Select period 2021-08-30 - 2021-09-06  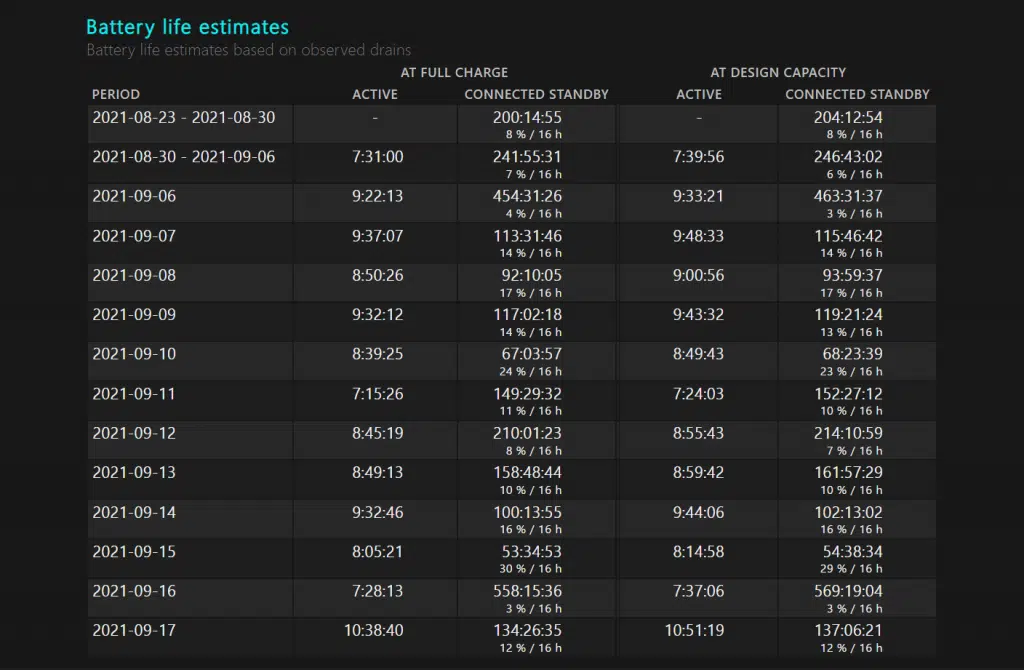pos(184,157)
